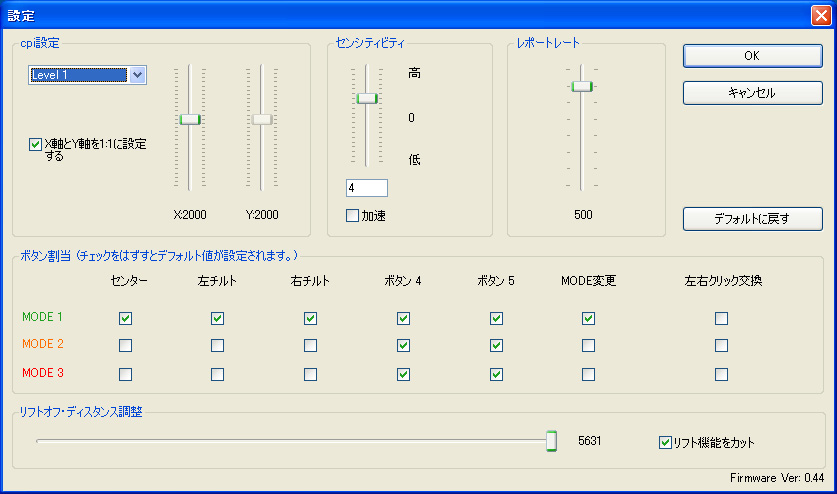Click the レポートレート slider handle
This screenshot has width=837, height=494.
582,87
